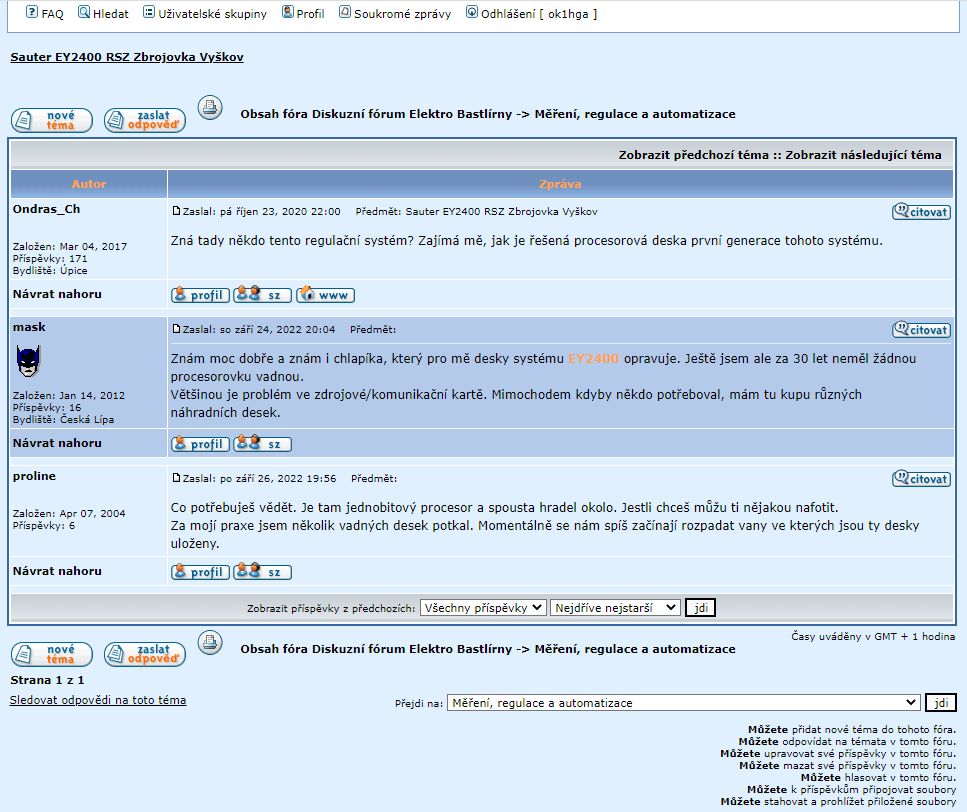Click 'Zobrazit následující téma' link
The height and width of the screenshot is (812, 967).
863,155
